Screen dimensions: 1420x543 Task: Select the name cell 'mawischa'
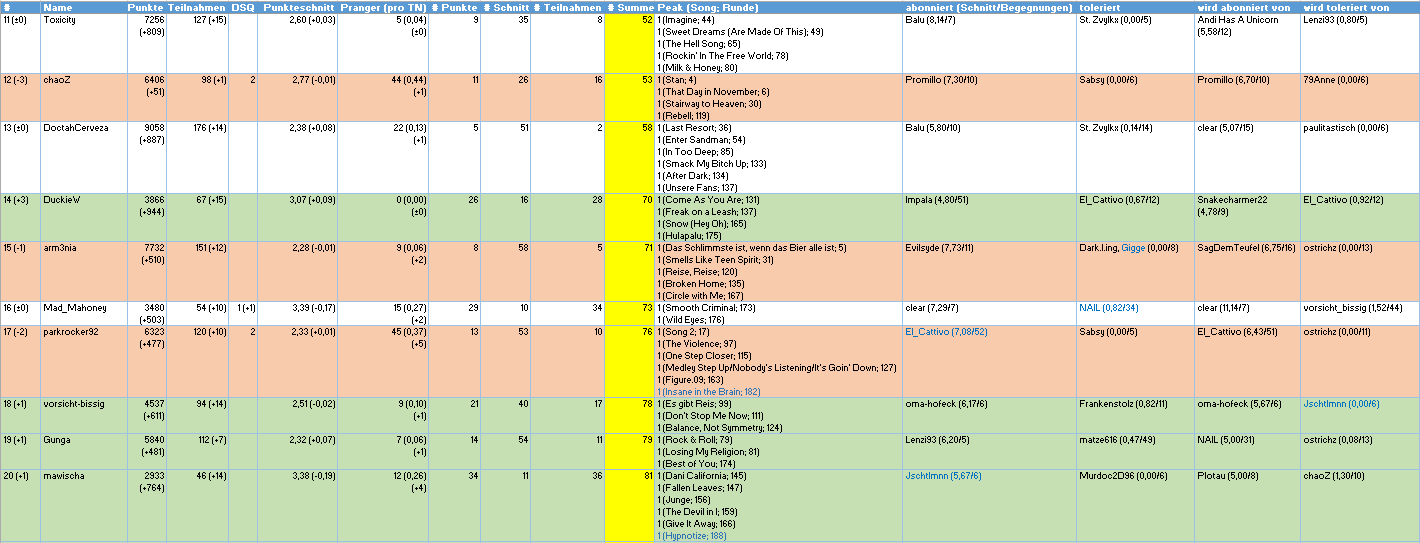click(x=83, y=505)
